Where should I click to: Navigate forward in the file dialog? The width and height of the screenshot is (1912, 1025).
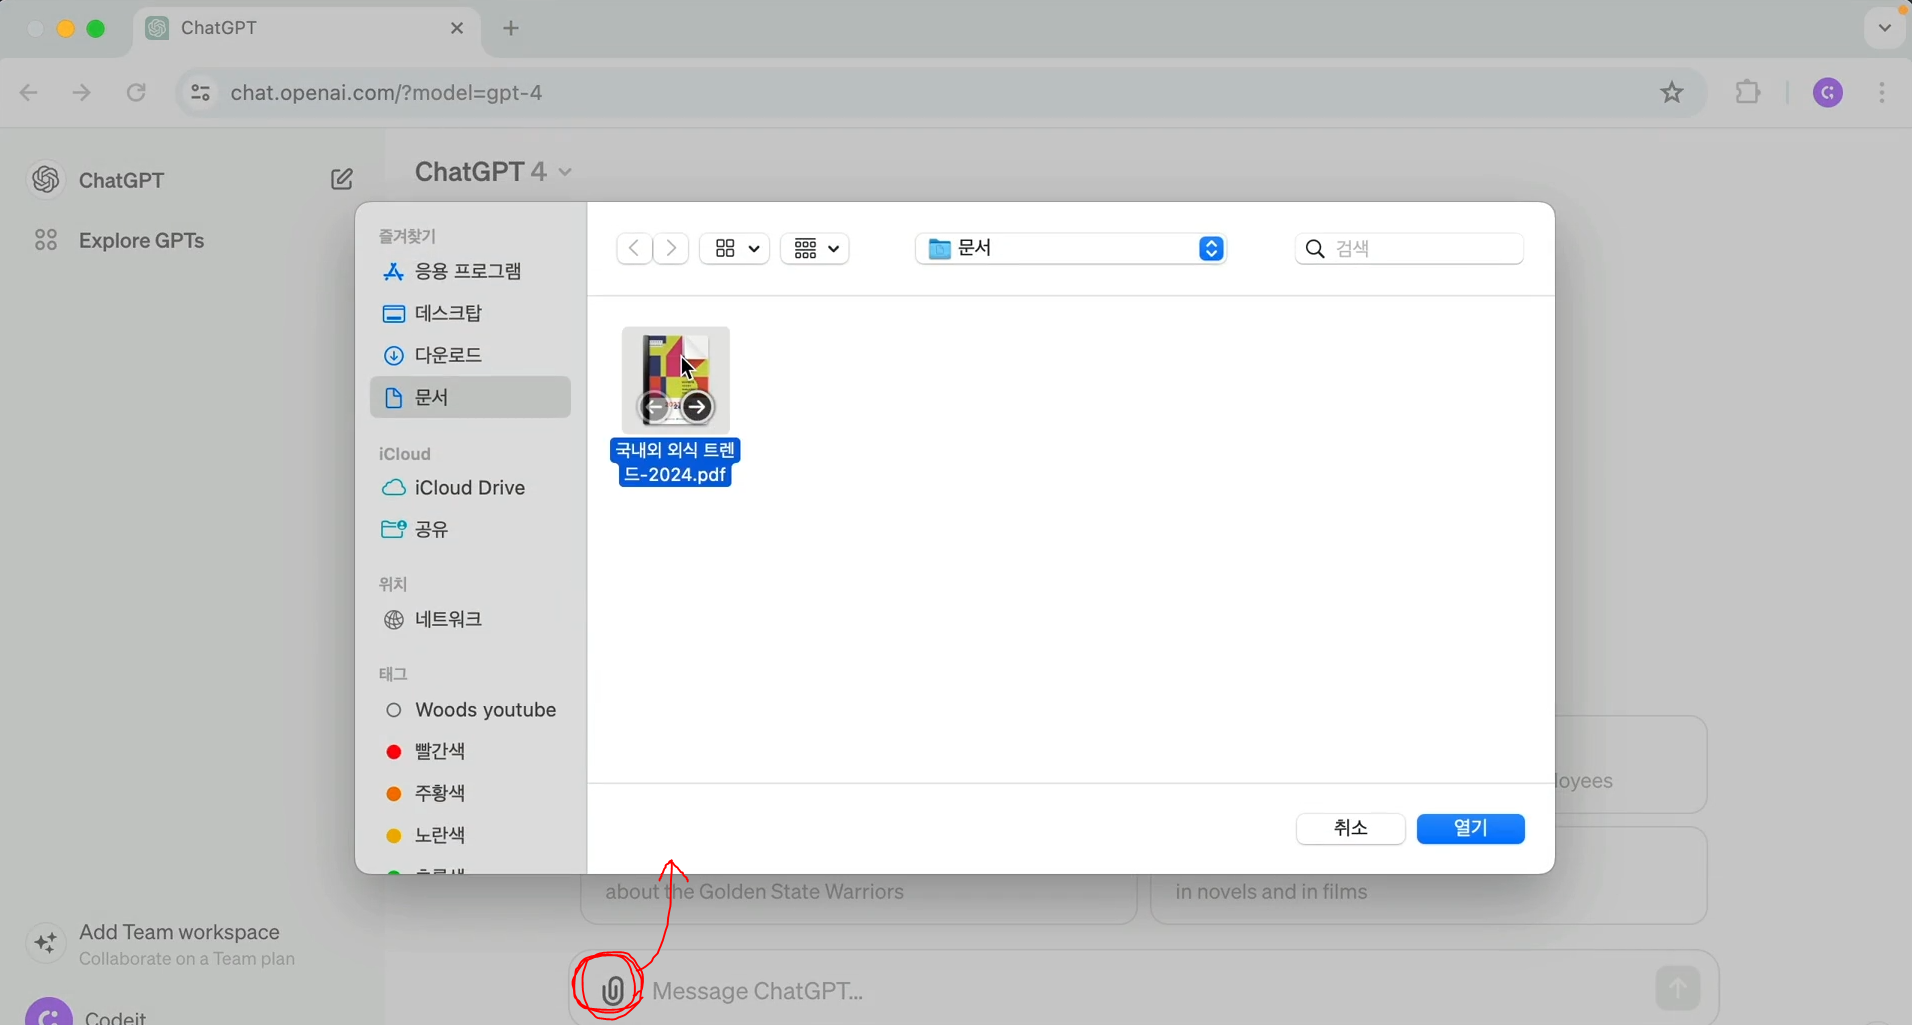coord(671,248)
